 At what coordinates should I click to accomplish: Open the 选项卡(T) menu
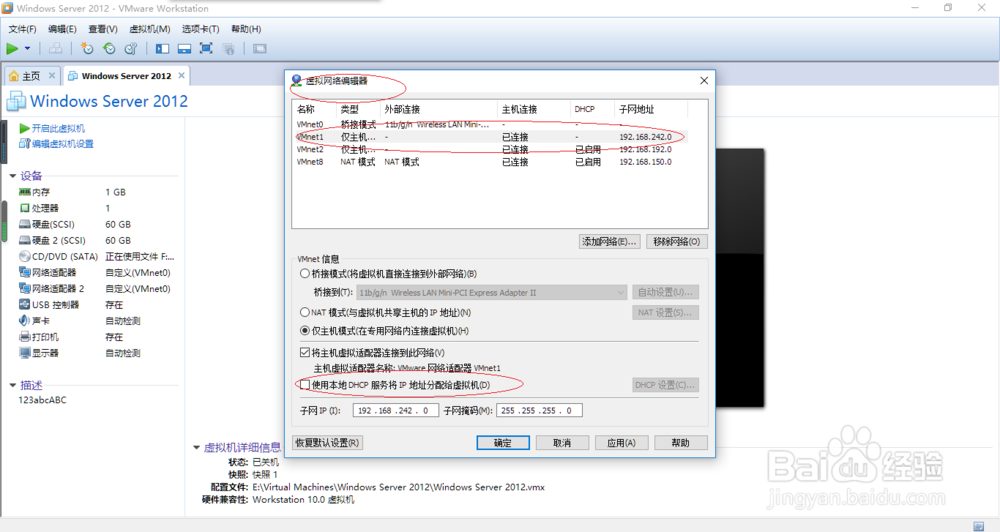[x=200, y=29]
